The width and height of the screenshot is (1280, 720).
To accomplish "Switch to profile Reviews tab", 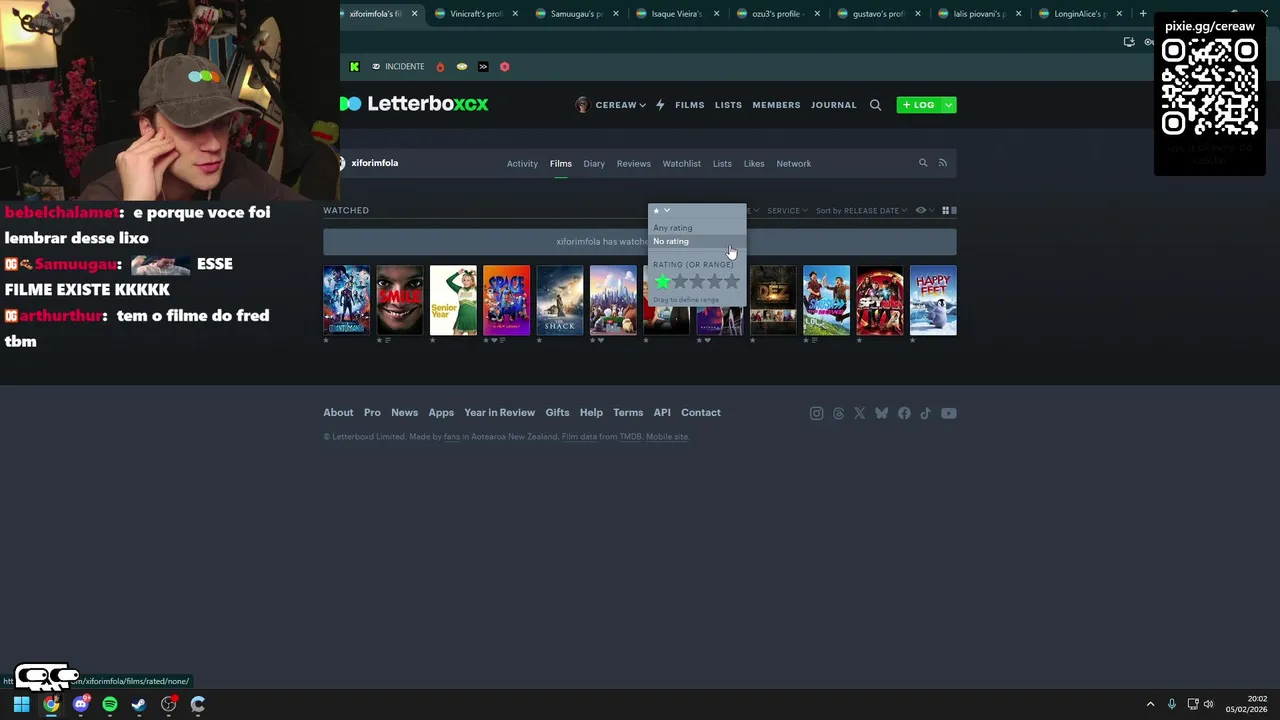I will pyautogui.click(x=633, y=164).
